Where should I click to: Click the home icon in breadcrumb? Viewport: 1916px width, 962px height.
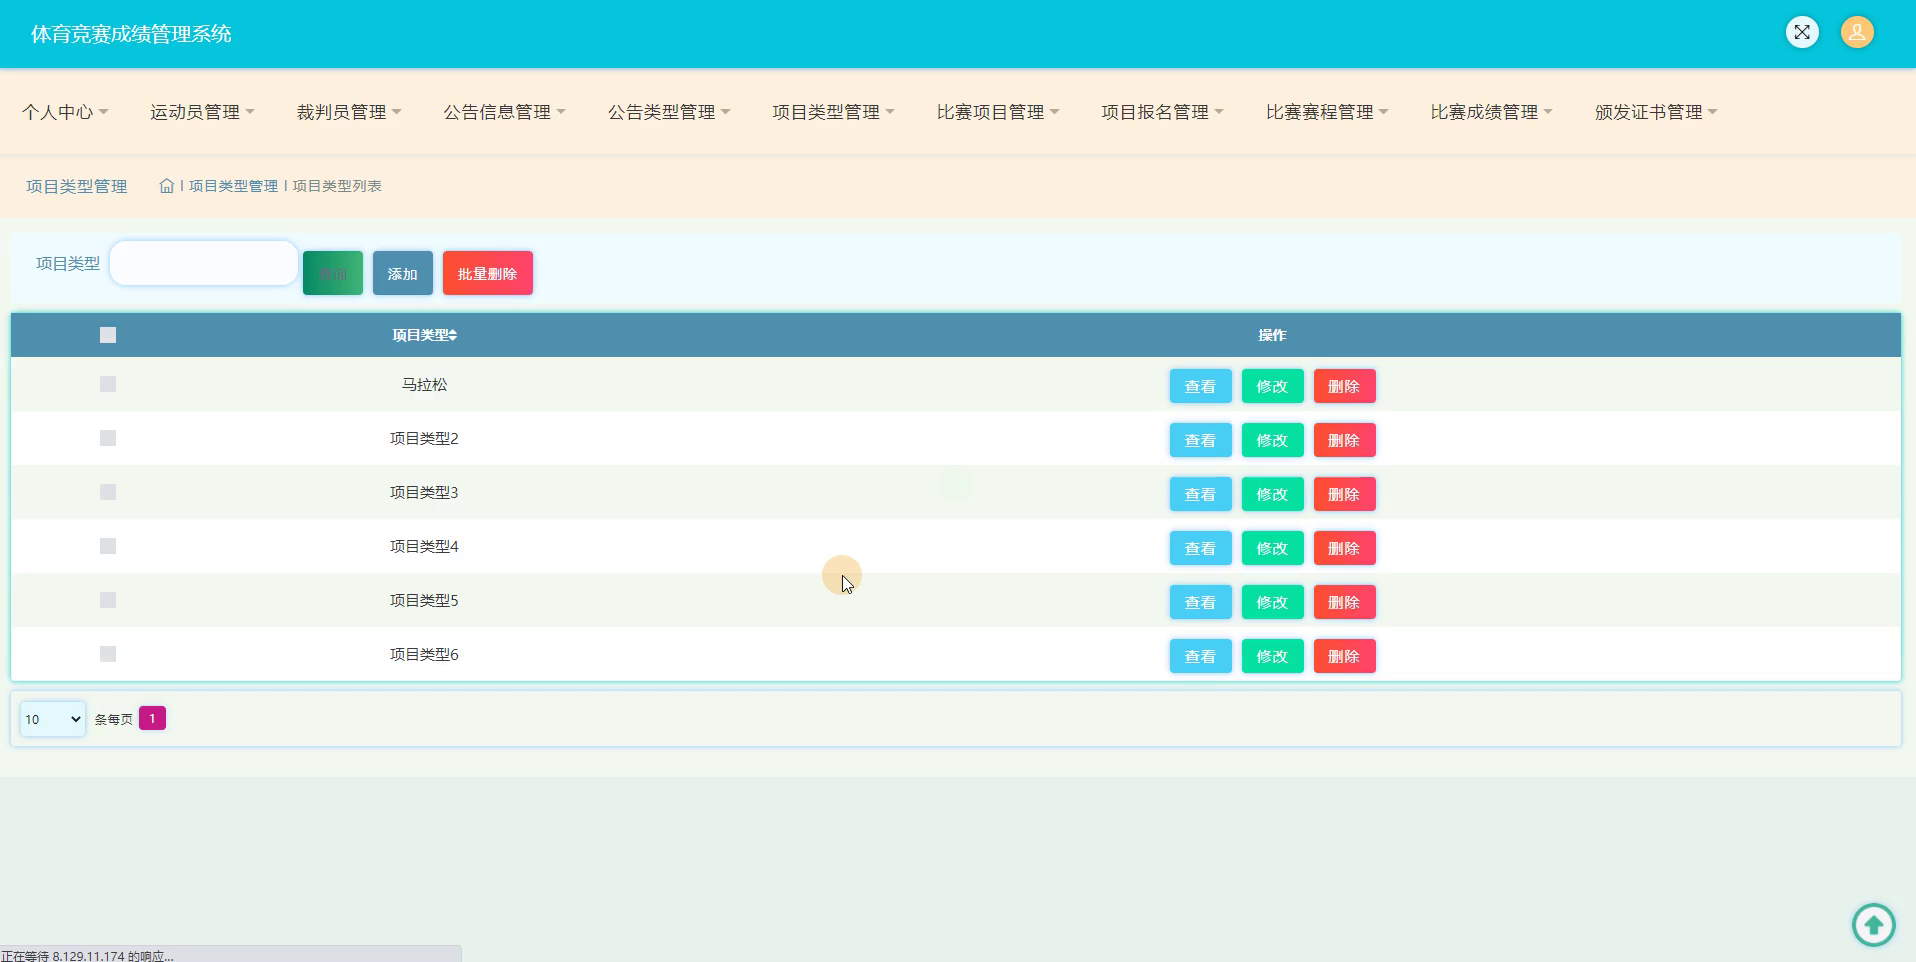point(167,186)
